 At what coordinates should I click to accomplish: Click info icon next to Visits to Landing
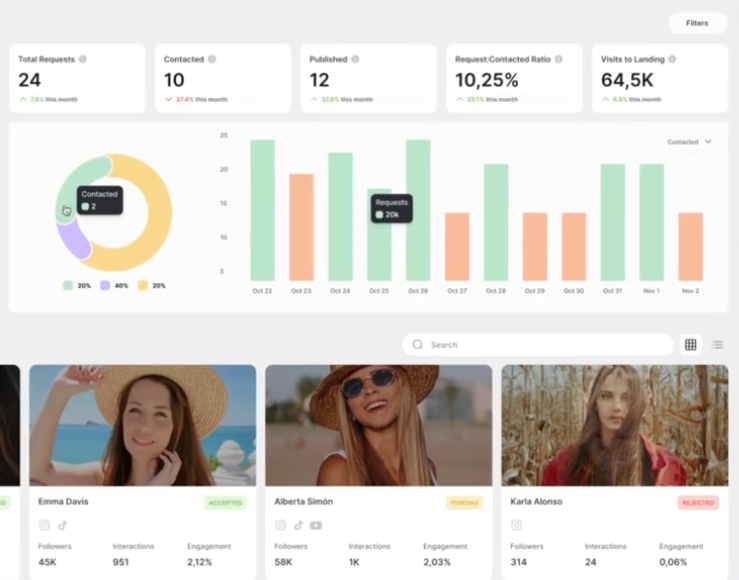tap(672, 59)
